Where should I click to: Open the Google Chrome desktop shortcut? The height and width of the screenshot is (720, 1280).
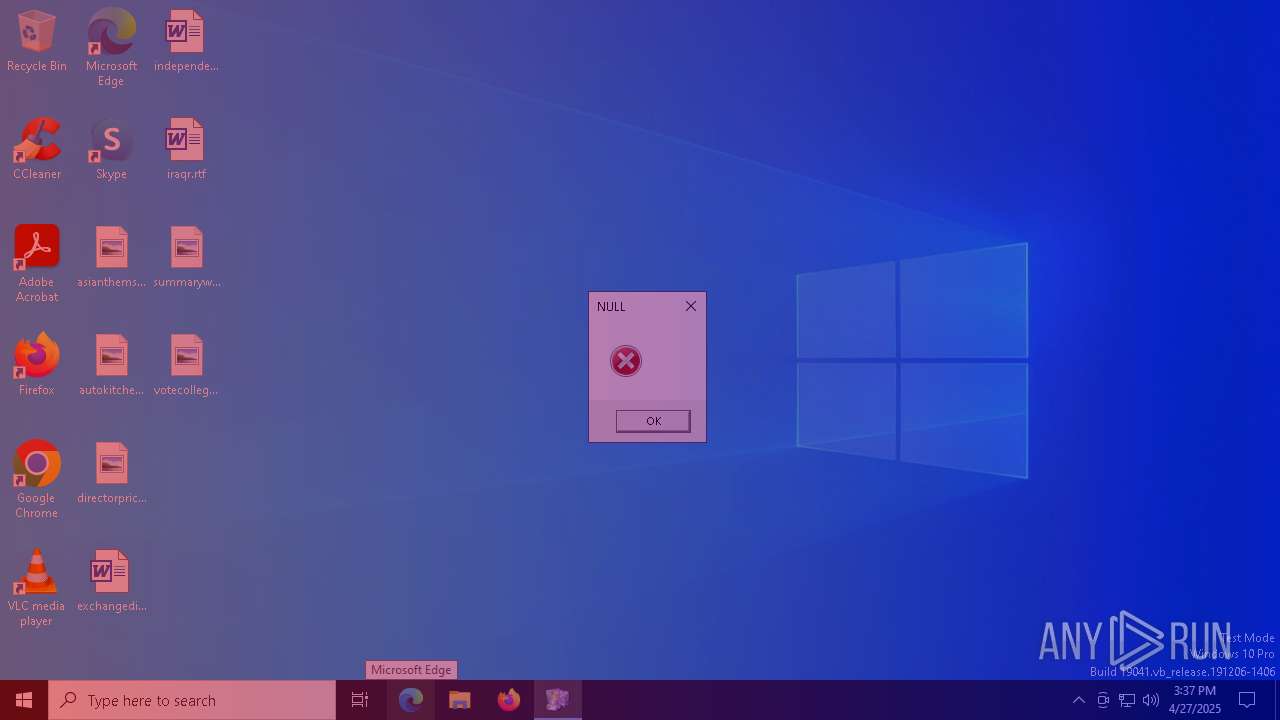click(37, 479)
